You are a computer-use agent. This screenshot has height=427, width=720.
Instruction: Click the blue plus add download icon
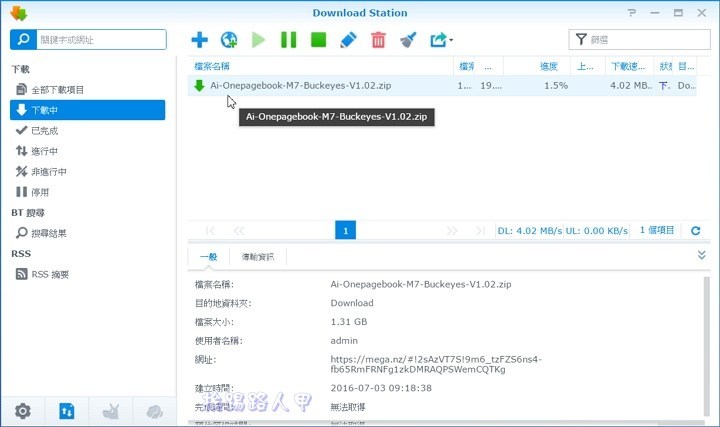(199, 40)
